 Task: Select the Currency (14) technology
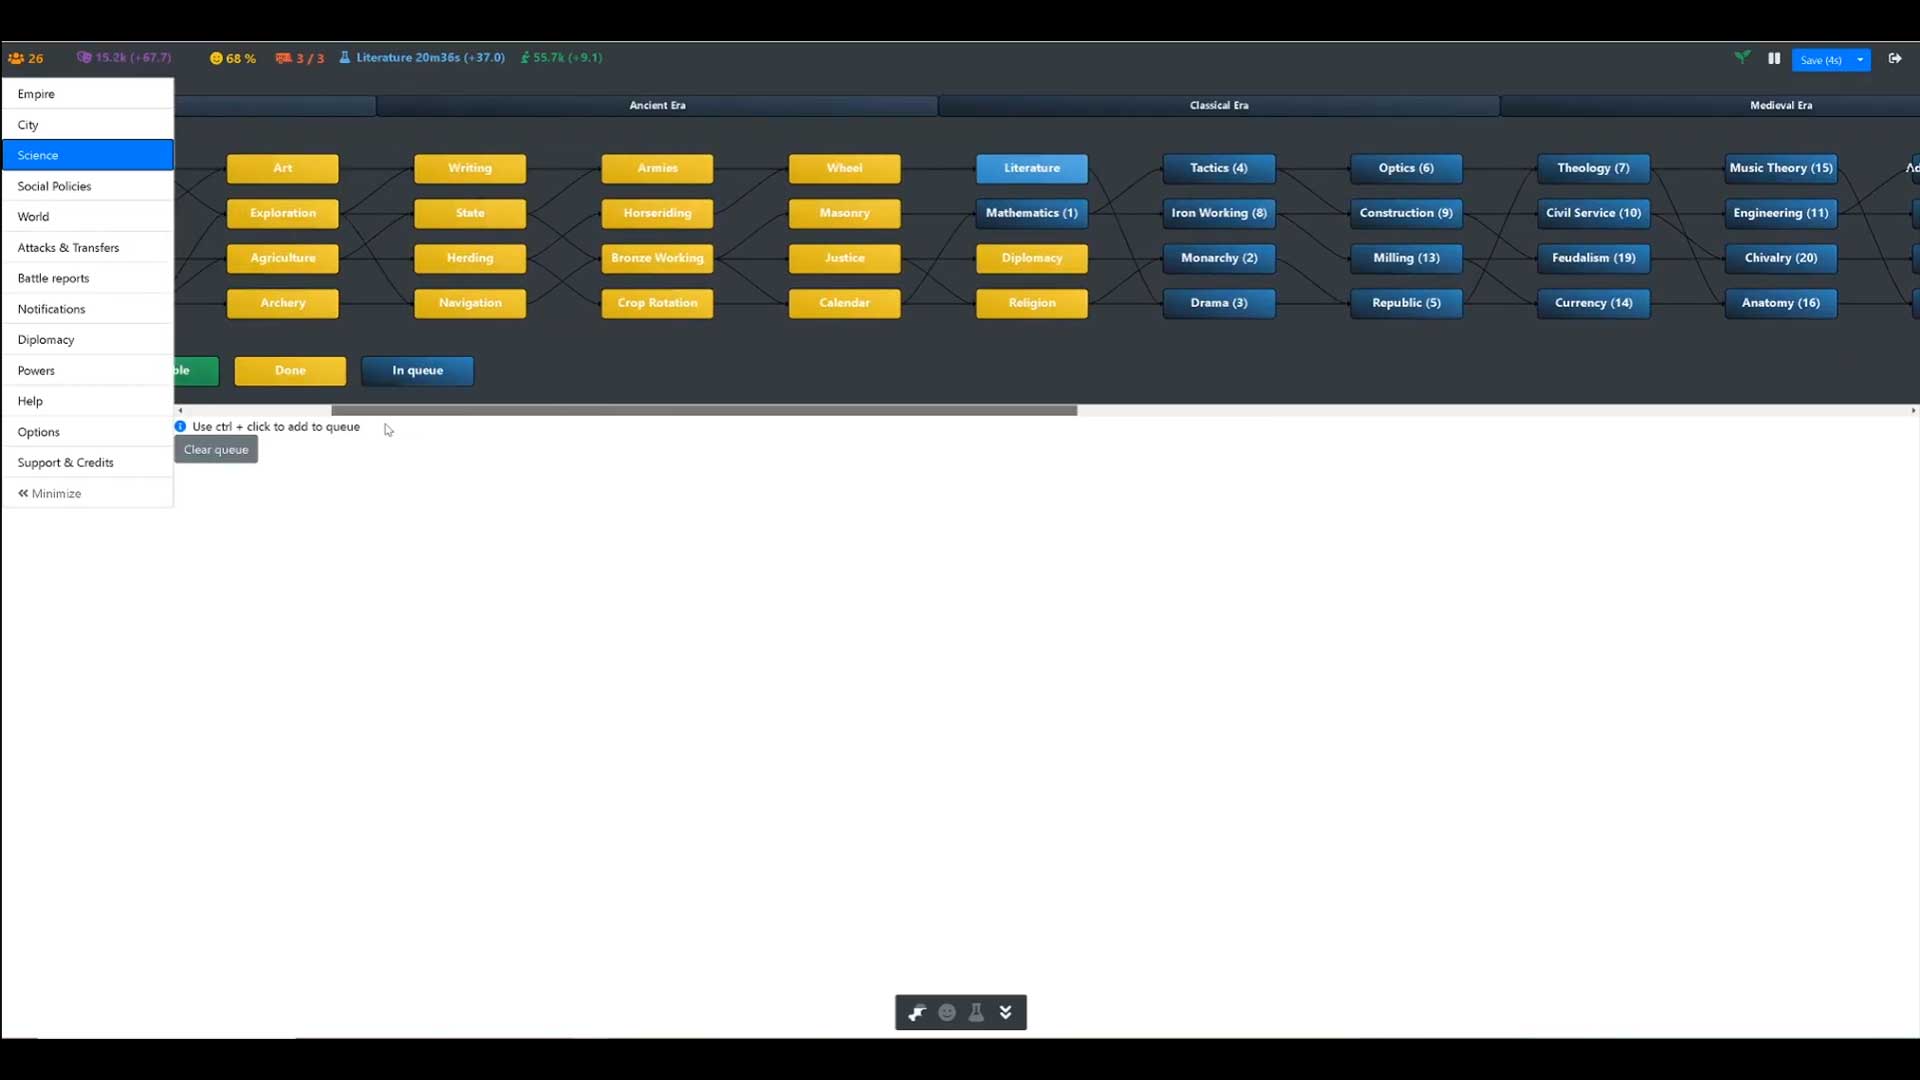click(1594, 303)
